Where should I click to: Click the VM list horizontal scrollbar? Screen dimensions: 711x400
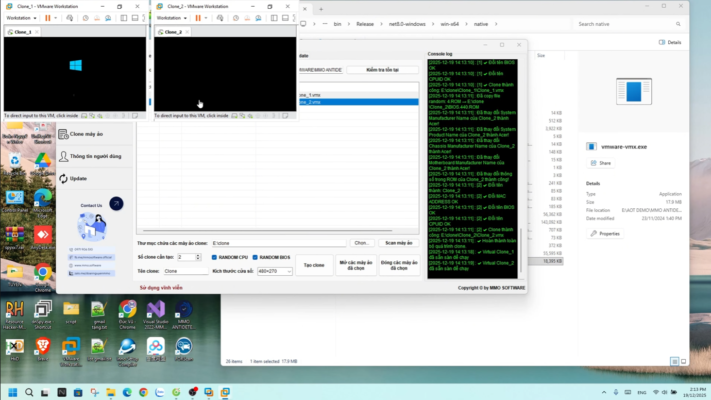pos(268,231)
